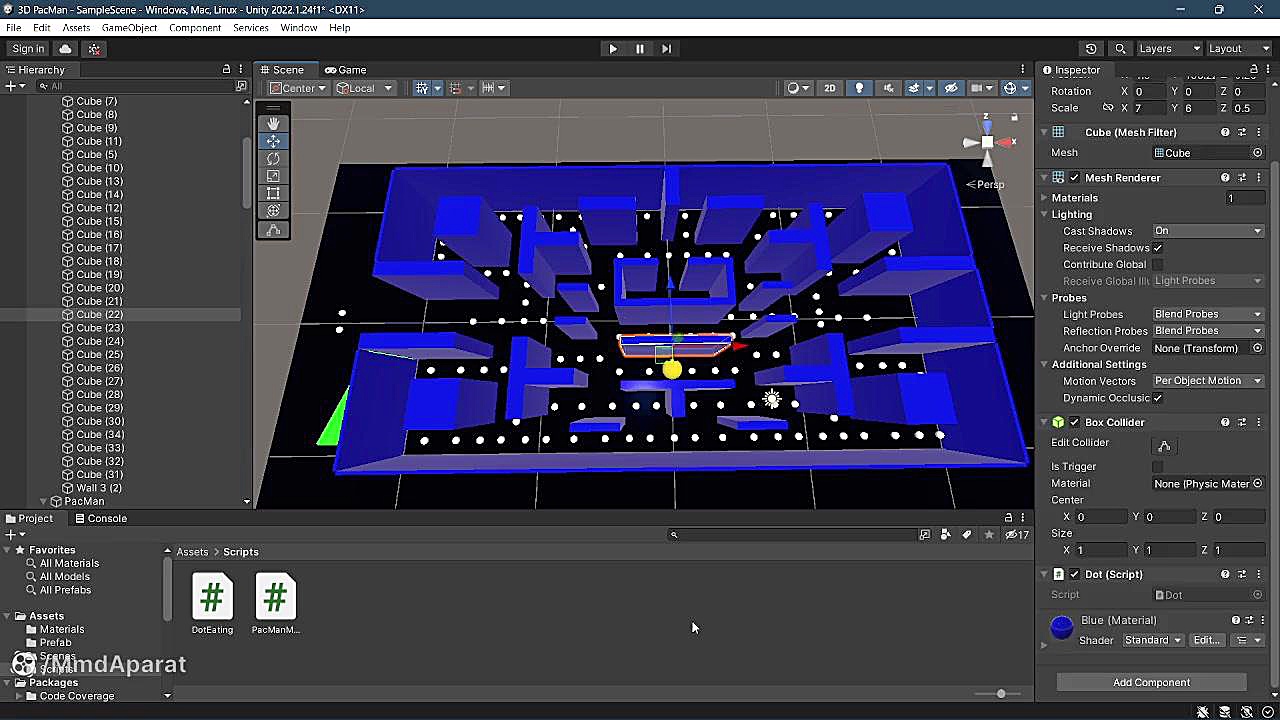
Task: Select the Rotate tool
Action: [x=273, y=158]
